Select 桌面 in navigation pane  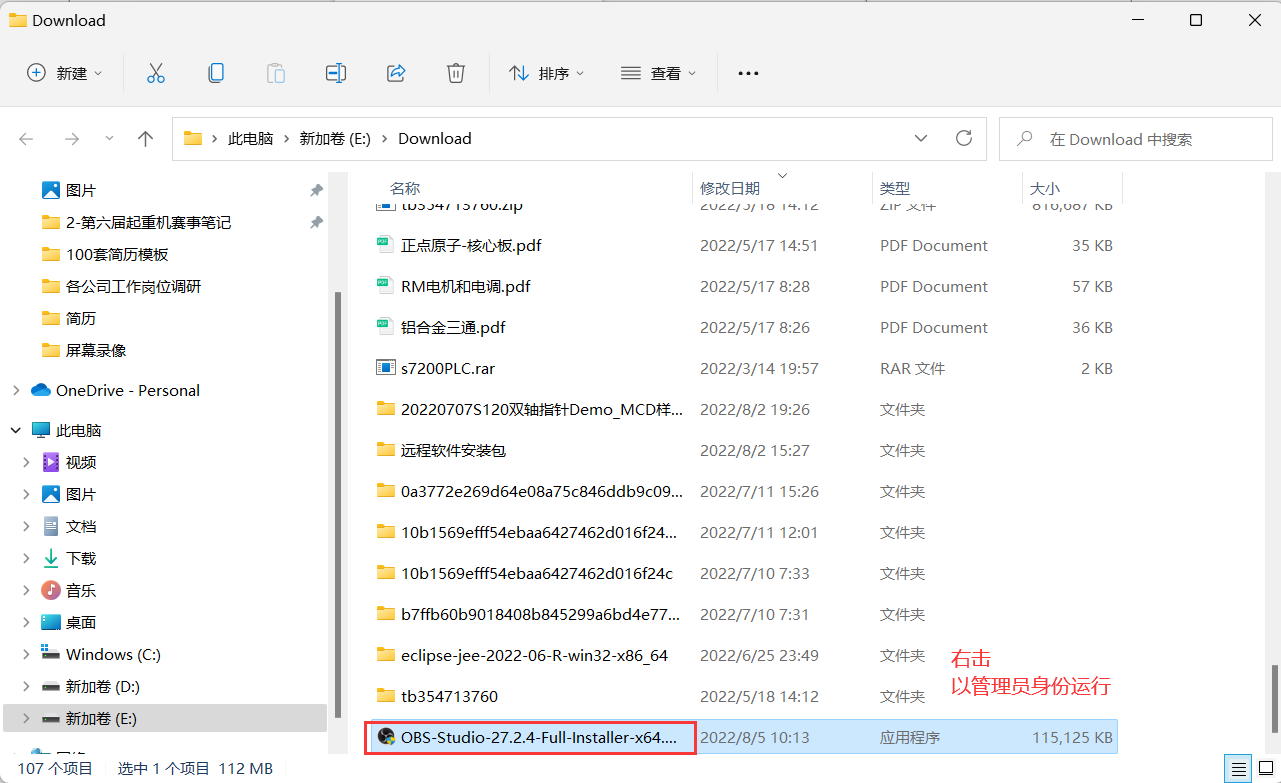tap(81, 622)
